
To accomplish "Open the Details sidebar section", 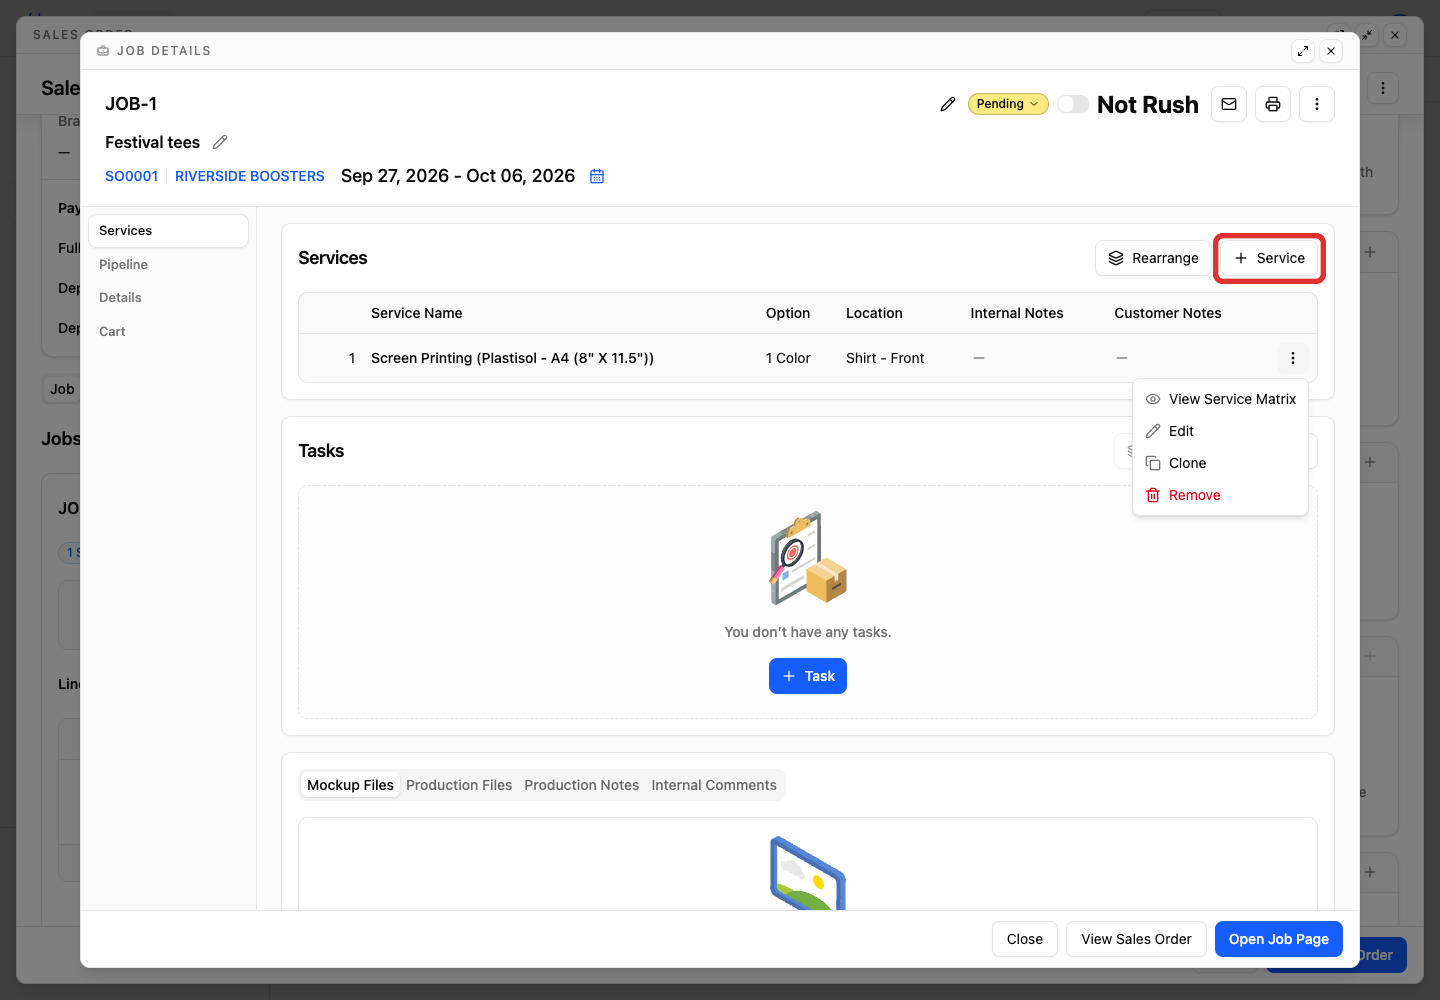I will pos(168,297).
